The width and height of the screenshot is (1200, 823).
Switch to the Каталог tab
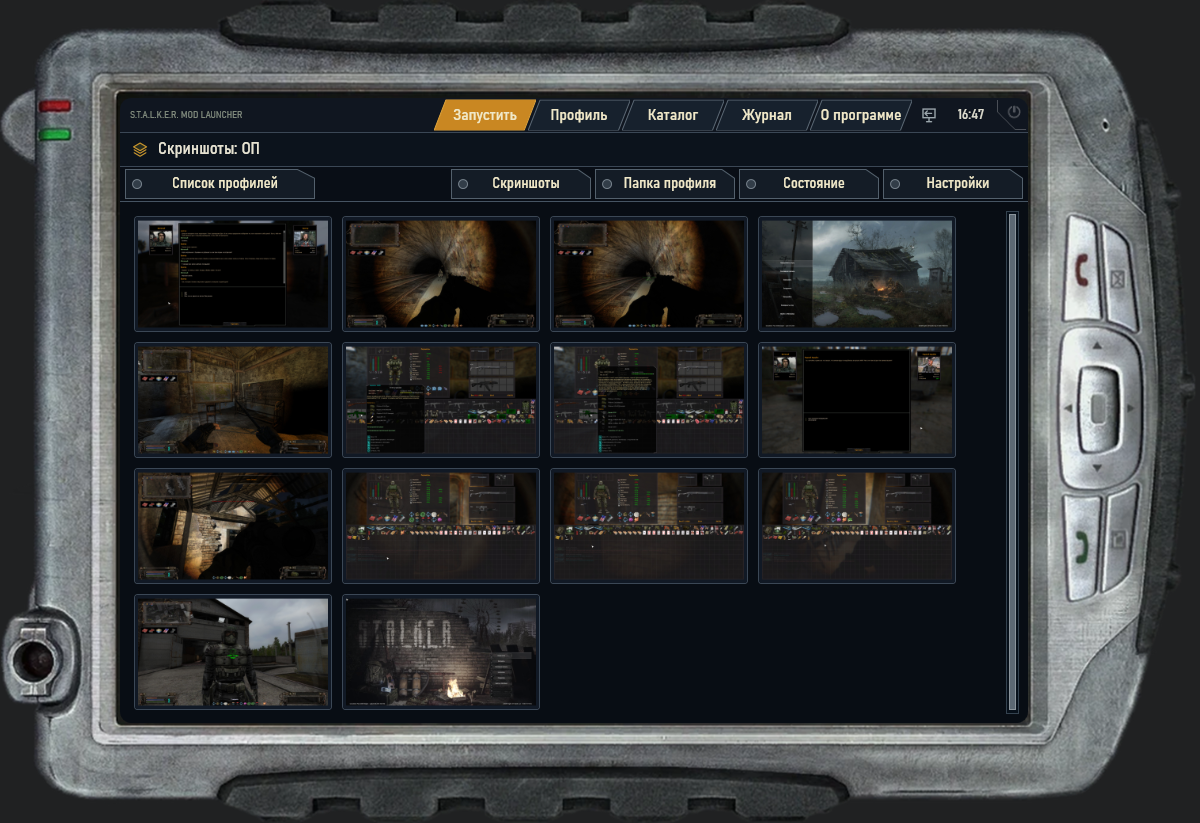(673, 115)
